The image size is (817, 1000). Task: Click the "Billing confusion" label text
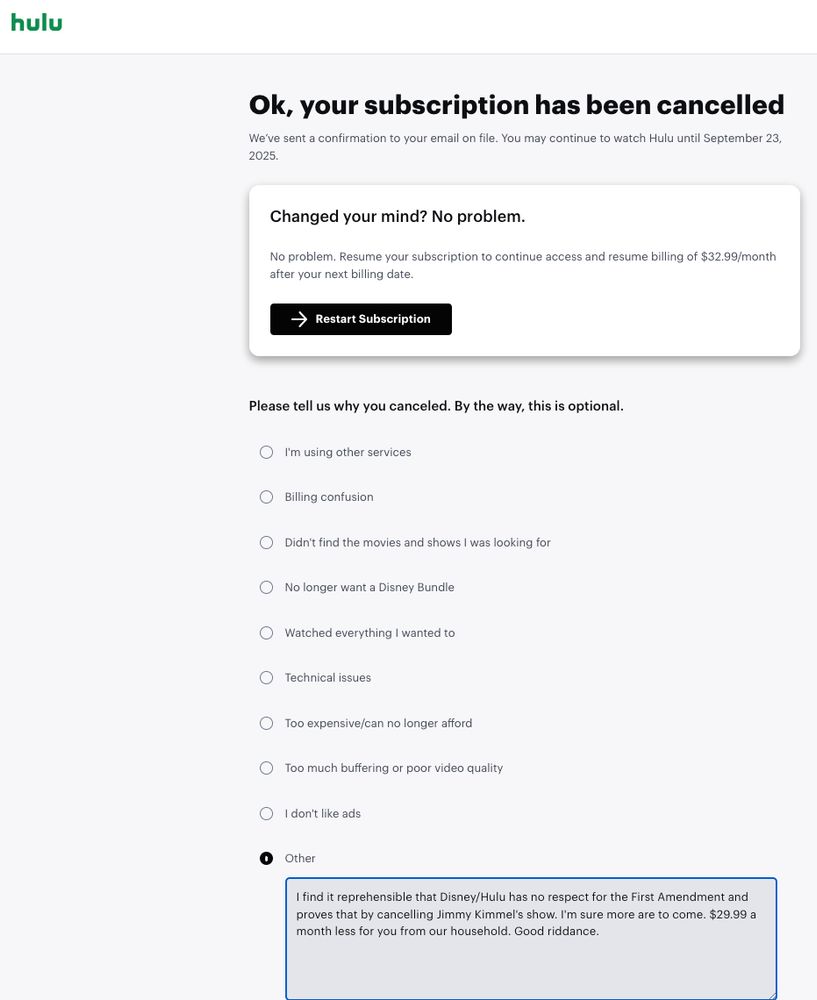[329, 497]
